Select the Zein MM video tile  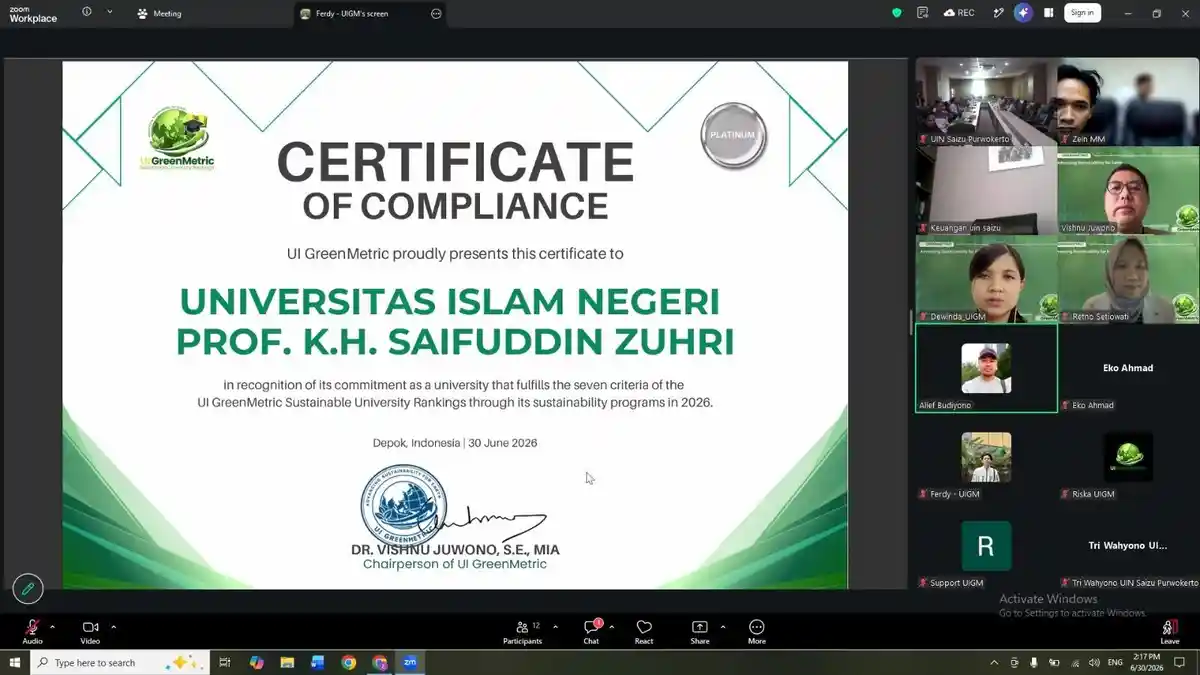point(1128,101)
